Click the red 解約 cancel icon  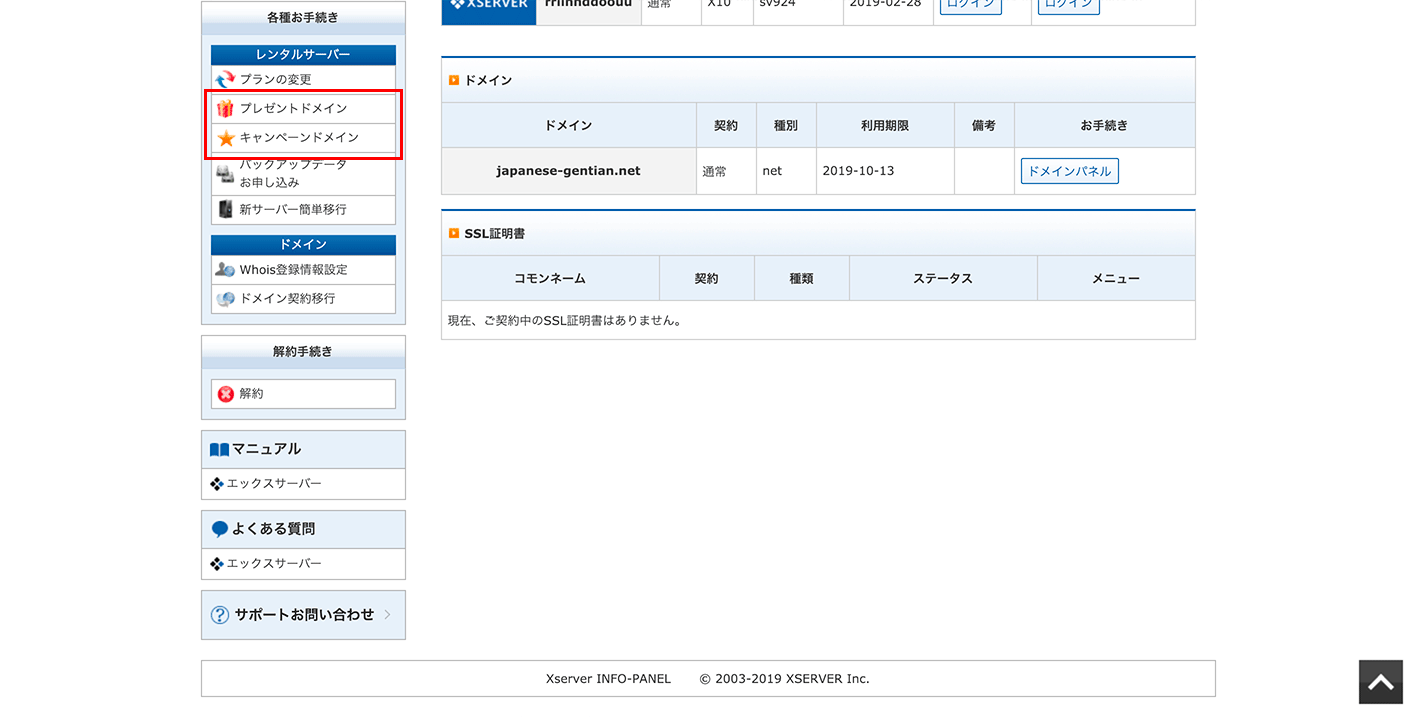[x=226, y=394]
